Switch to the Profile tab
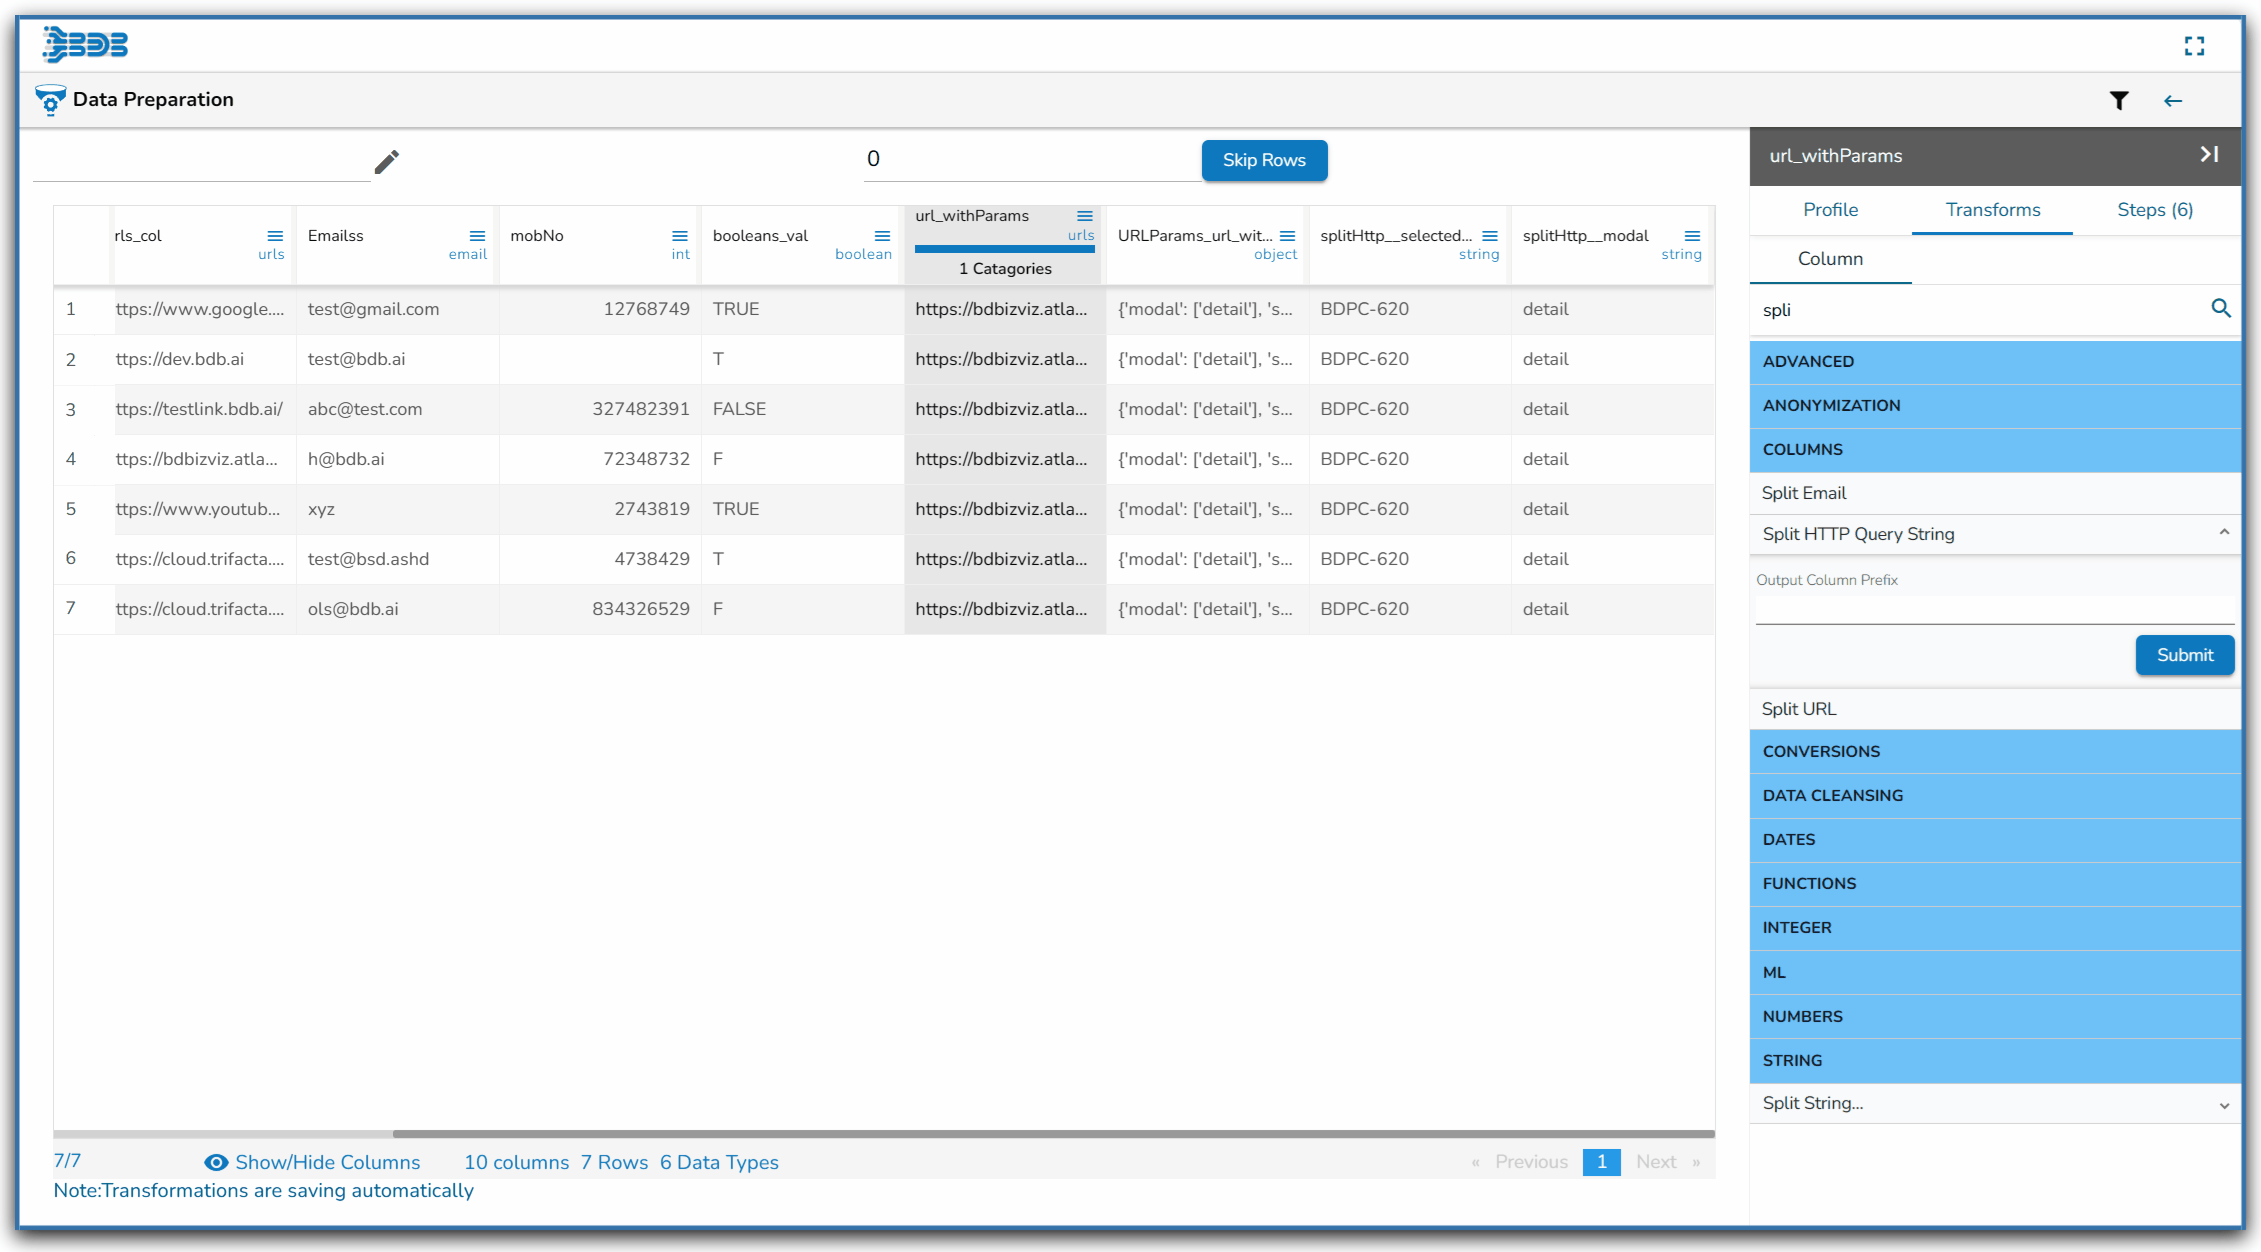2261x1252 pixels. [x=1830, y=210]
